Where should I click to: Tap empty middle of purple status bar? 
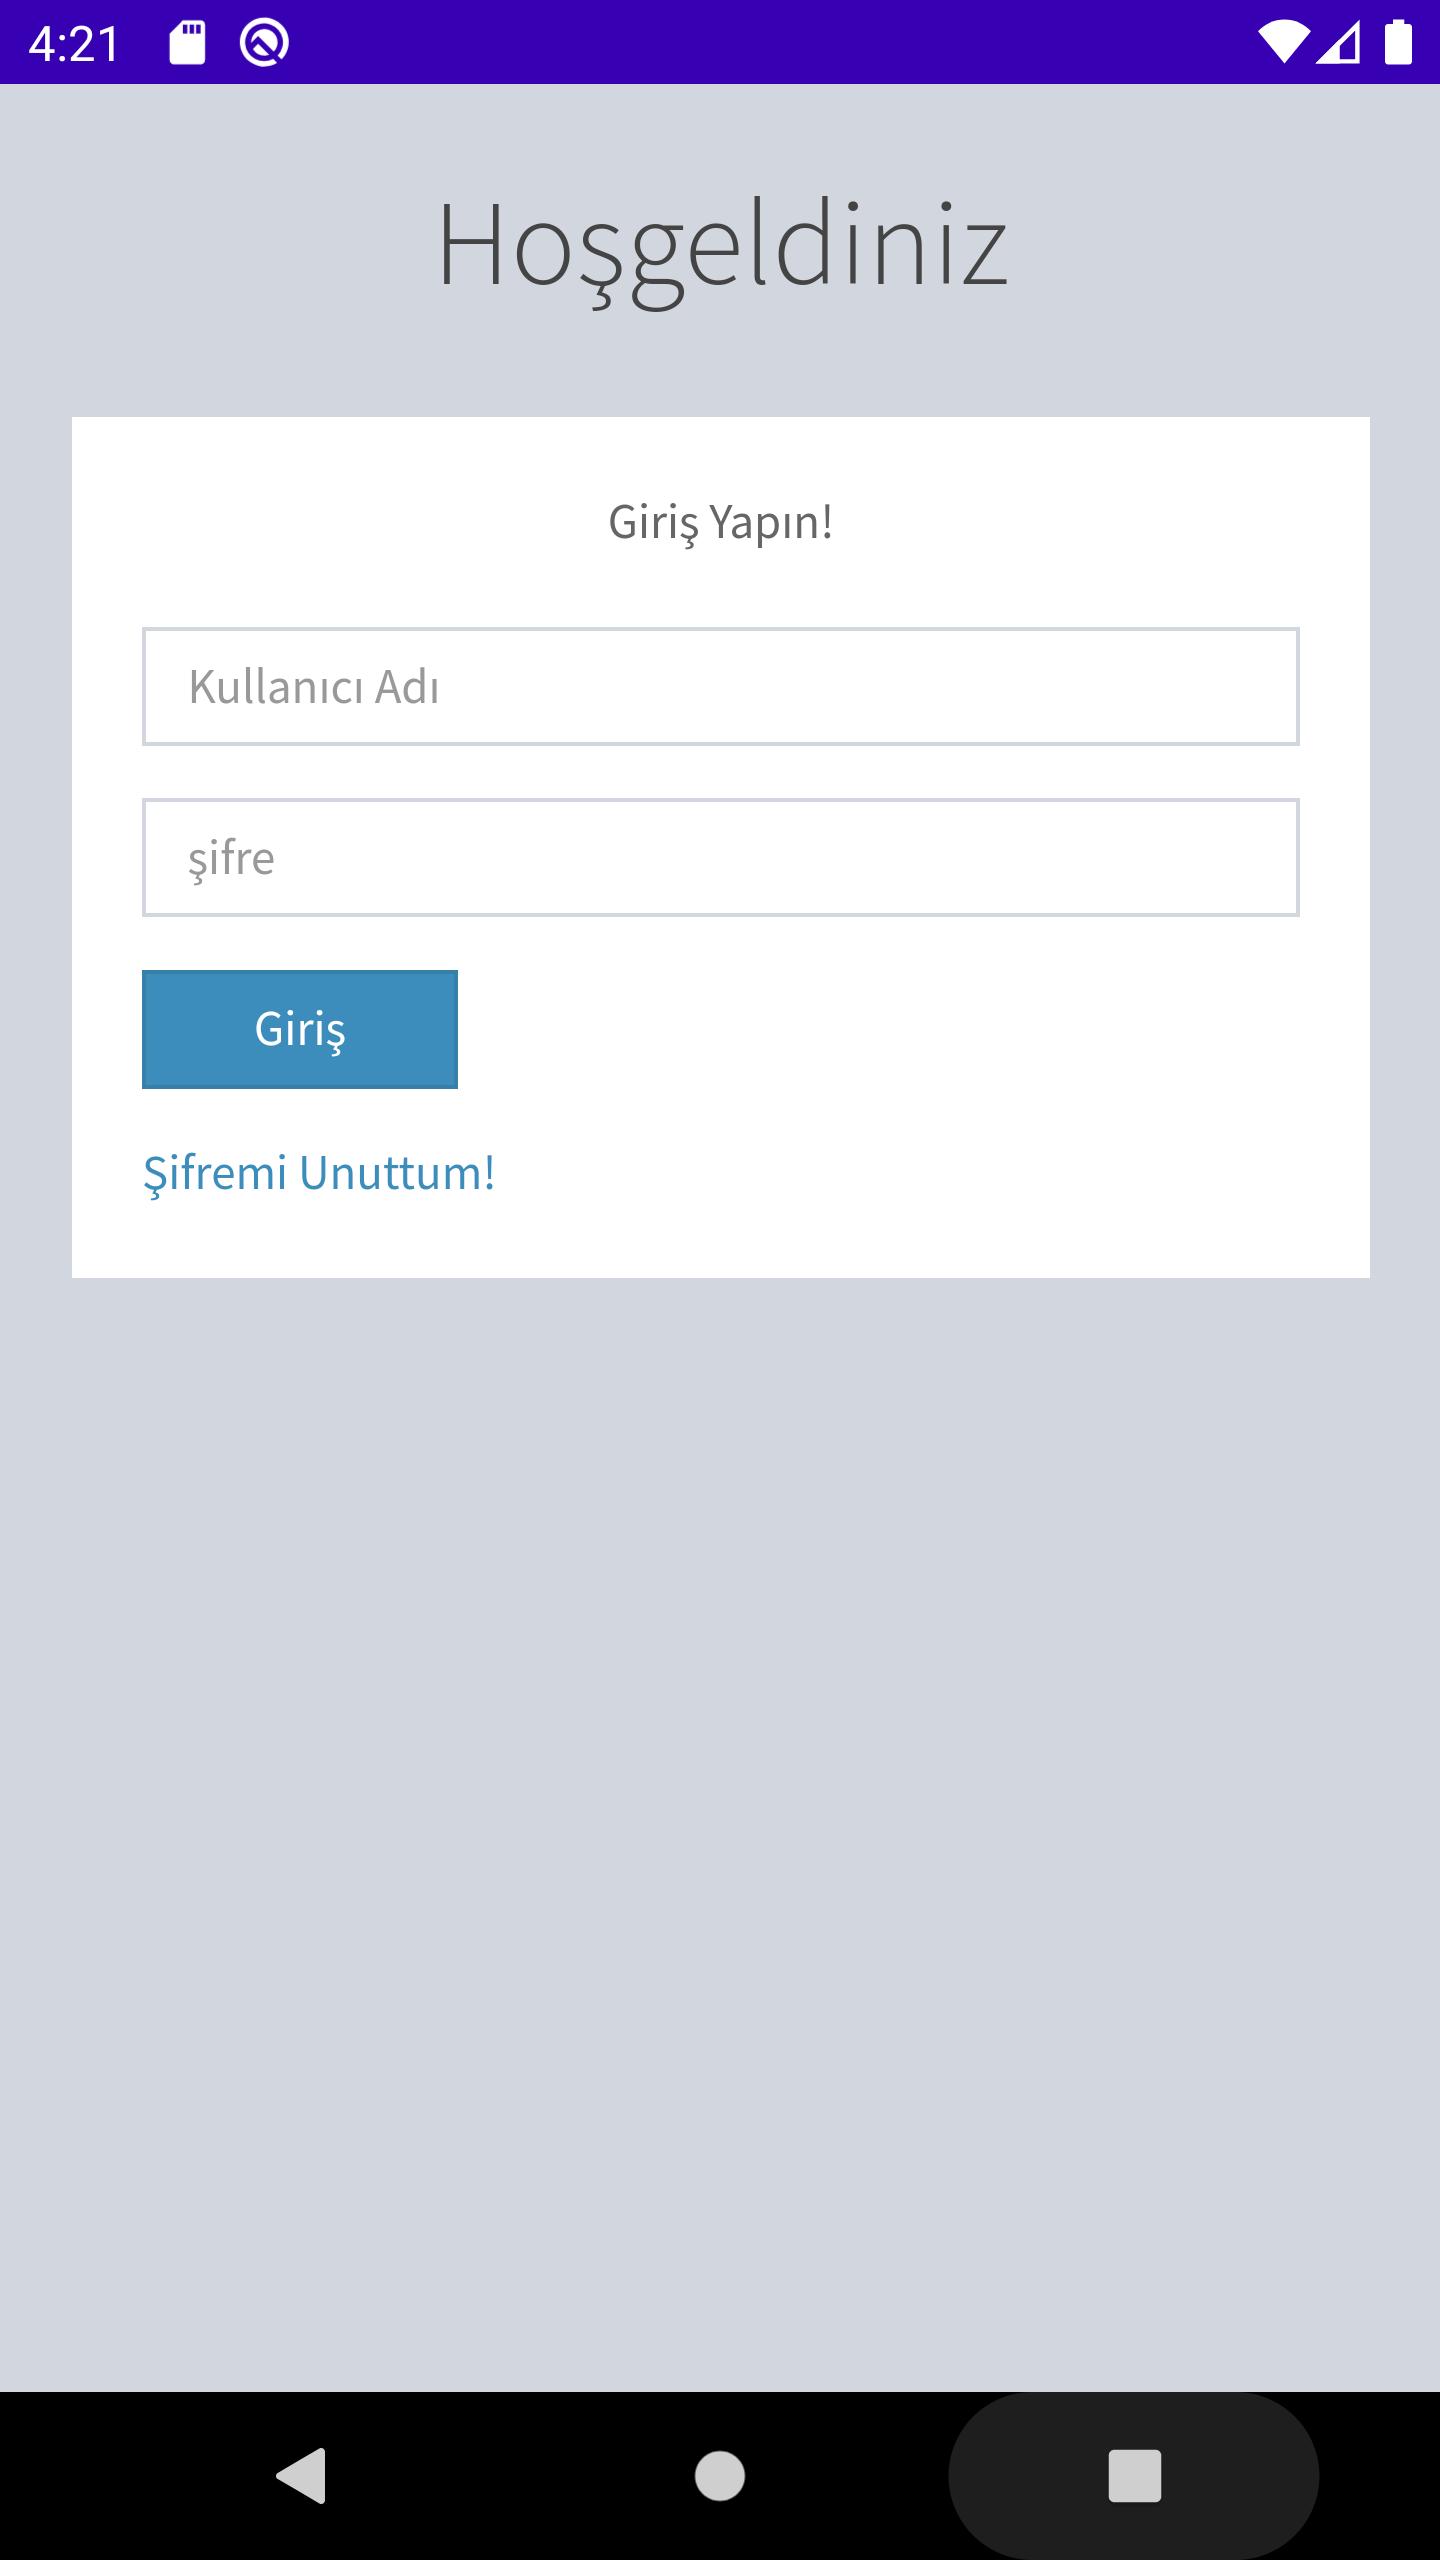(x=760, y=42)
